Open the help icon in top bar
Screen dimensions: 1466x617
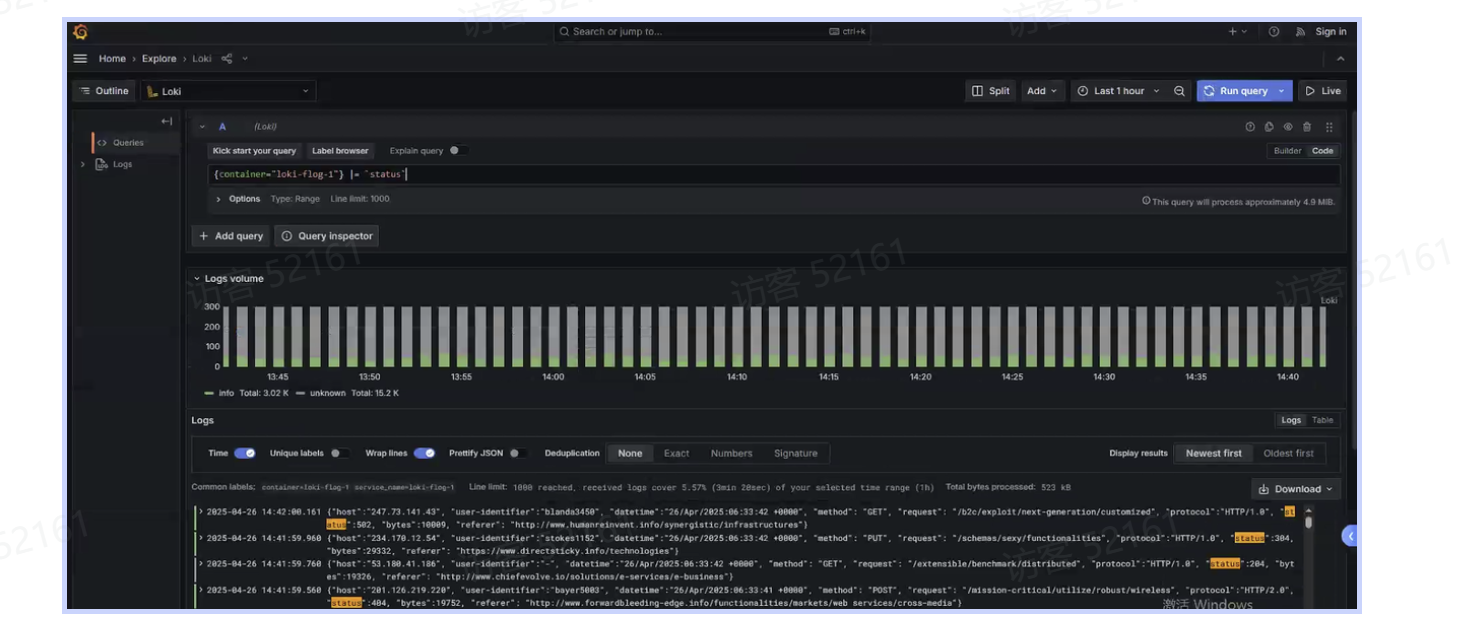[x=1274, y=32]
